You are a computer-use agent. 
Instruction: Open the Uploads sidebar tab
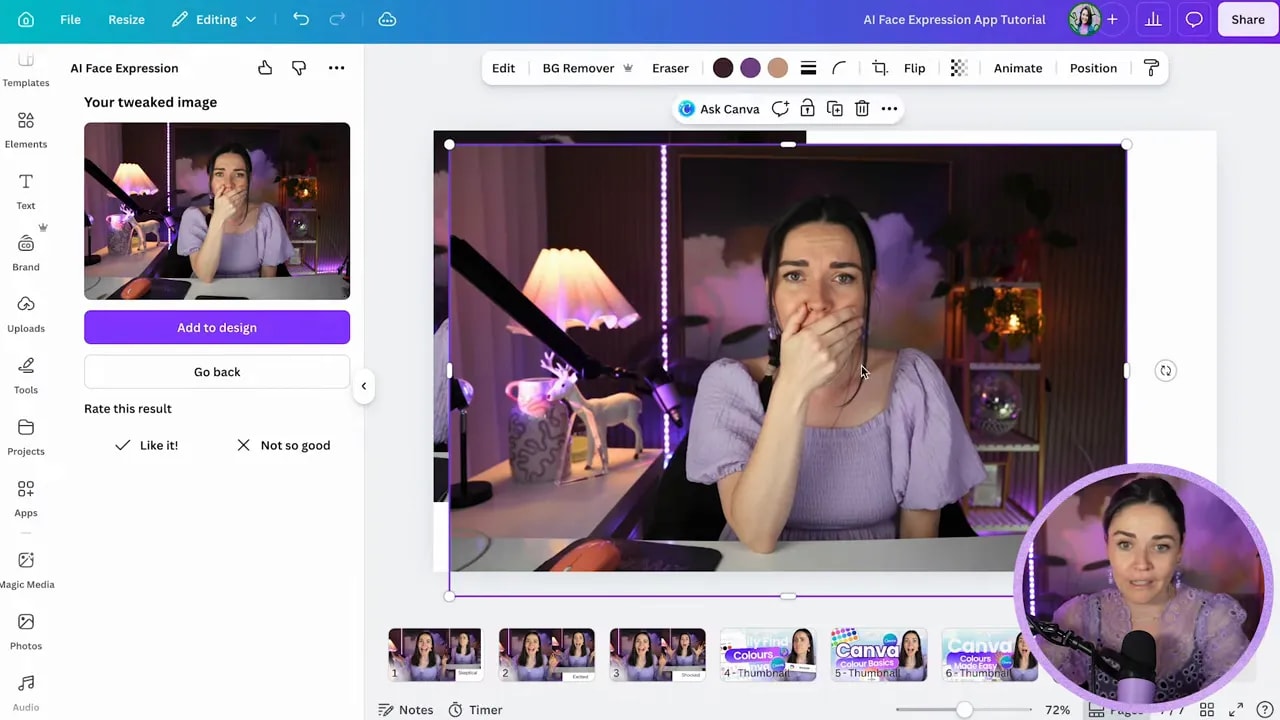(26, 314)
